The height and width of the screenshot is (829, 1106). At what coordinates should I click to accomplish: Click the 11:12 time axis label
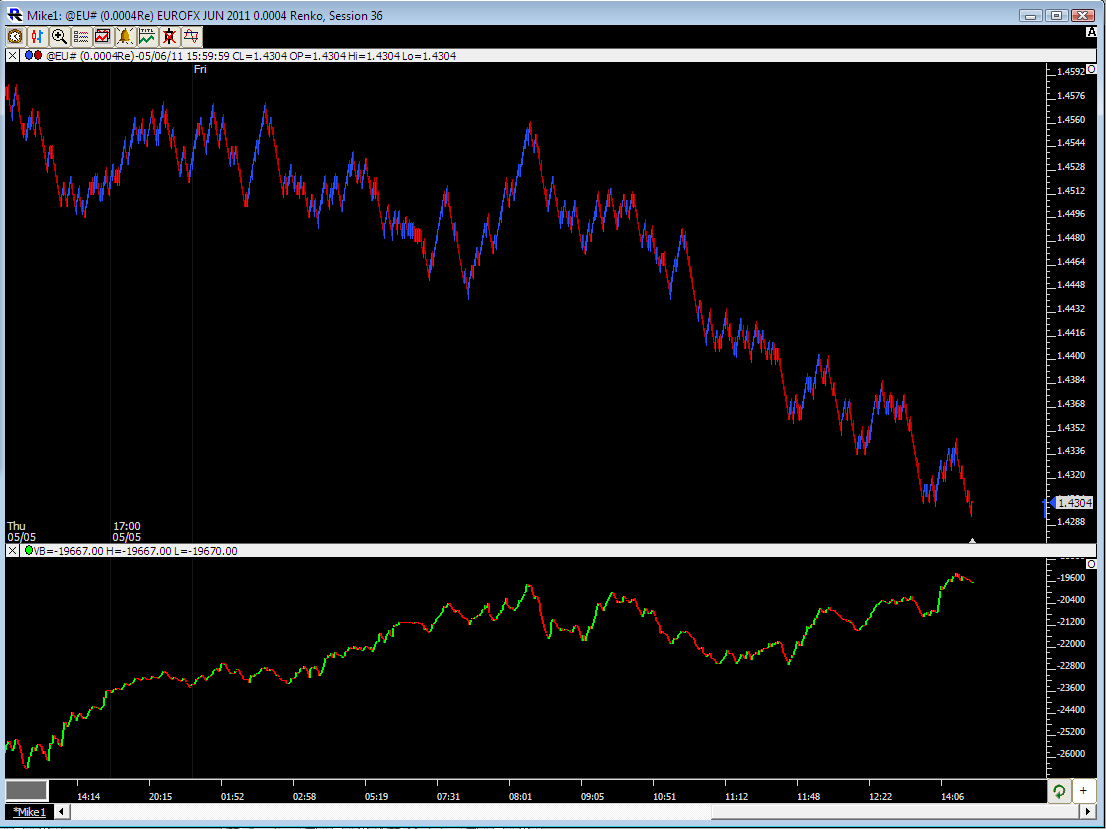[x=736, y=797]
